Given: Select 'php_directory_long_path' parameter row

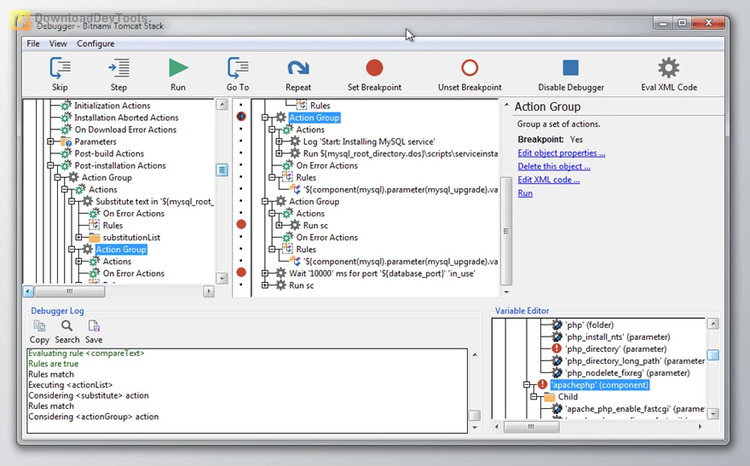Looking at the screenshot, I should (635, 361).
